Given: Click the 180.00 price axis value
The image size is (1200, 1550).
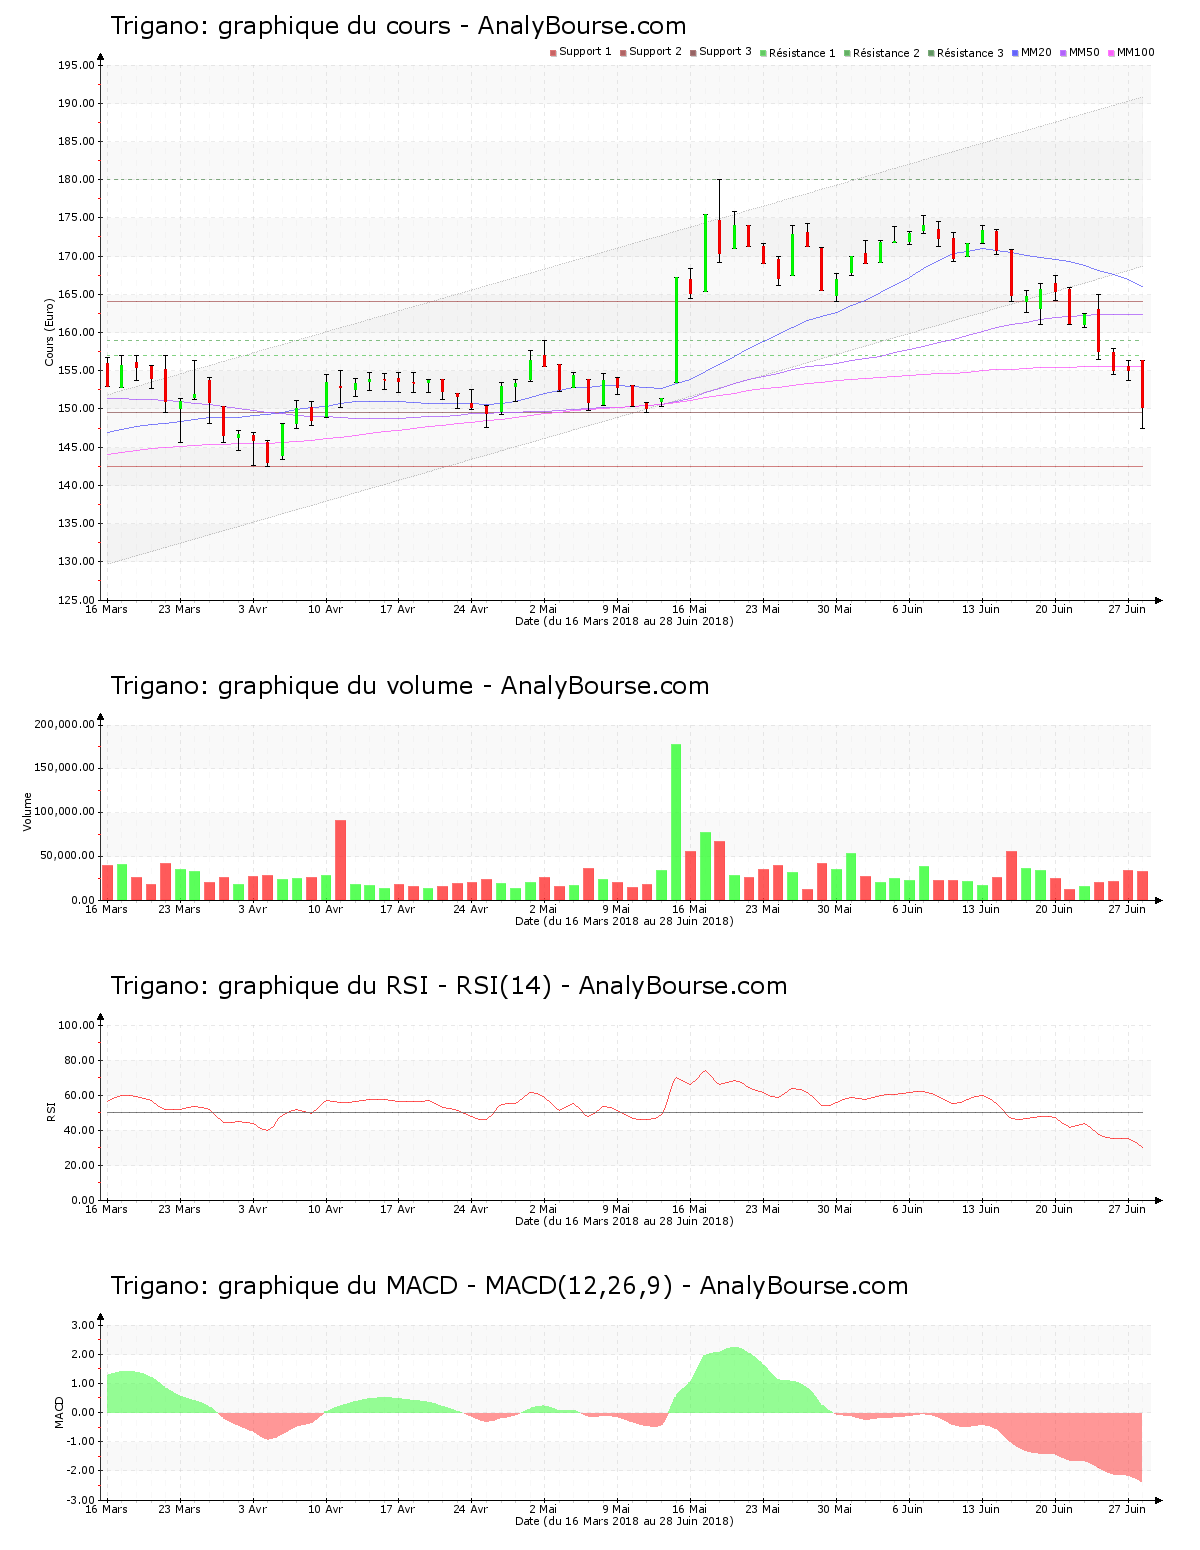Looking at the screenshot, I should point(77,180).
